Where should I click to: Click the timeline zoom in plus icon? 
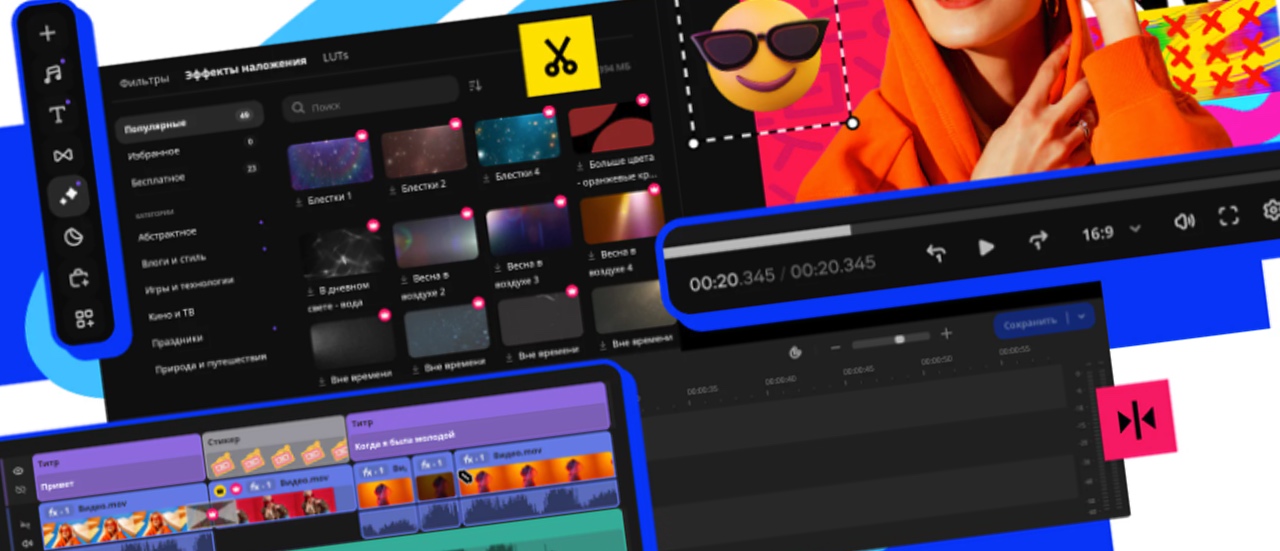946,333
